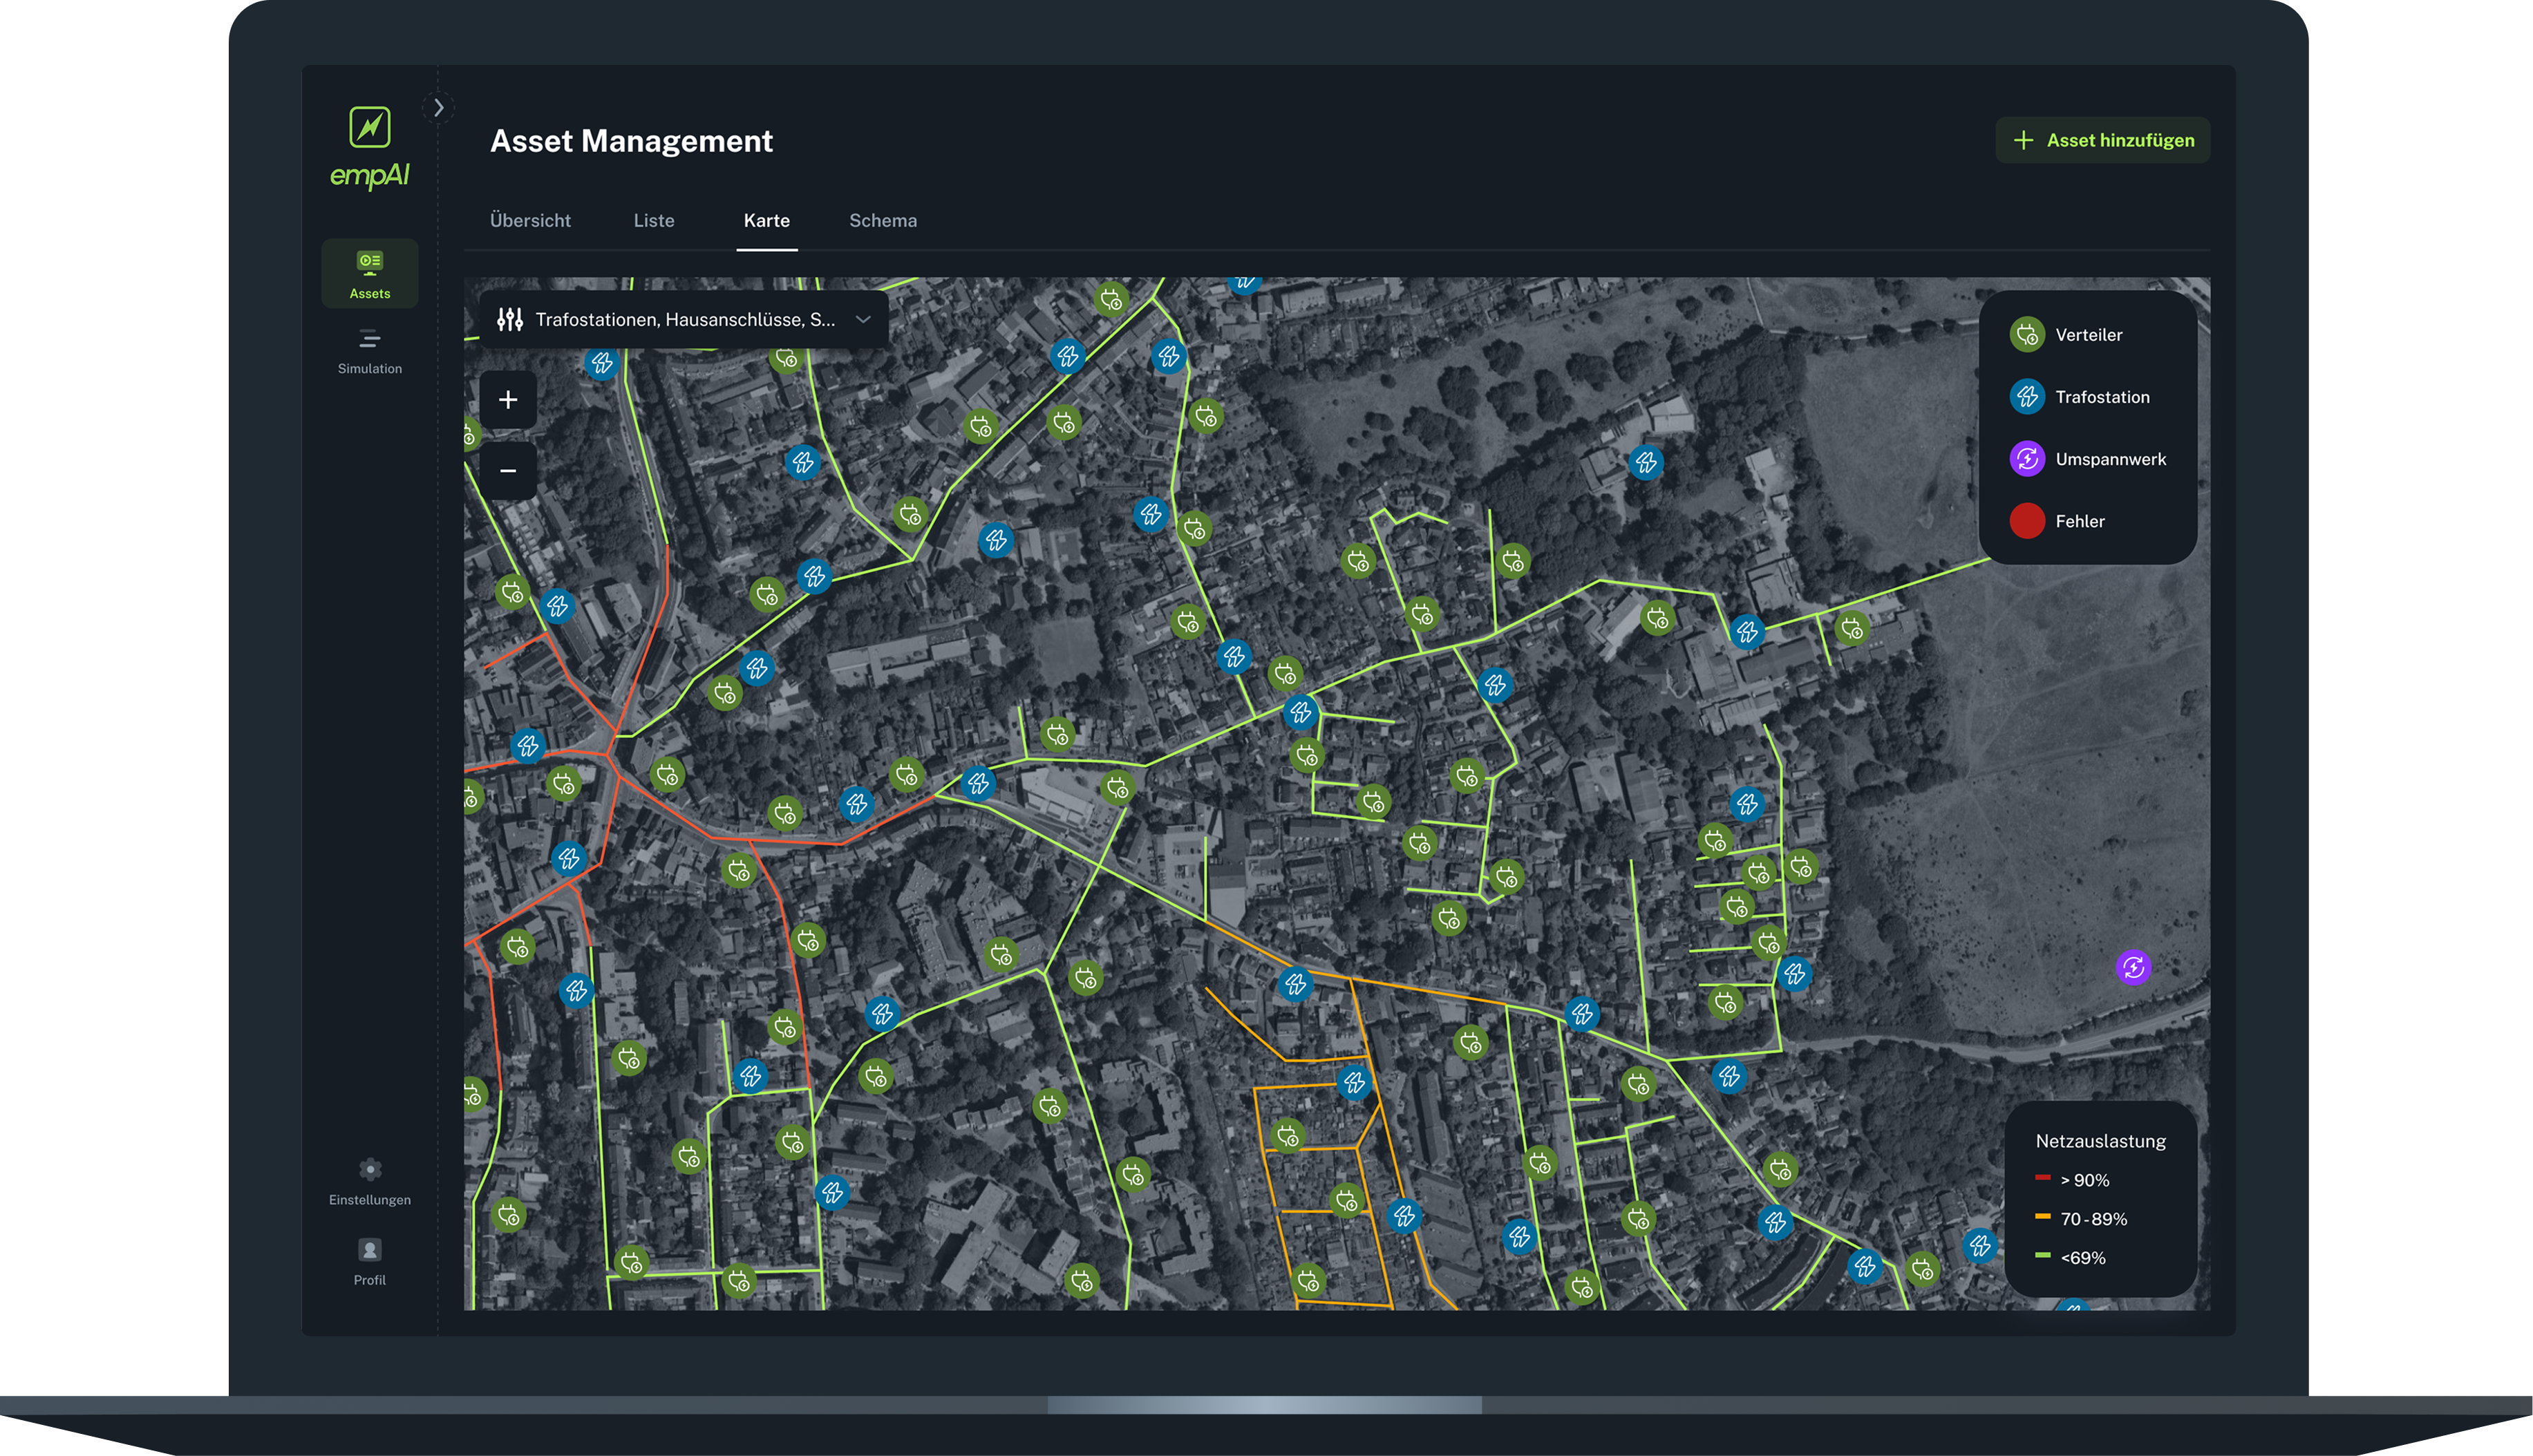Image resolution: width=2533 pixels, height=1456 pixels.
Task: Expand the sidebar with chevron arrow
Action: point(438,107)
